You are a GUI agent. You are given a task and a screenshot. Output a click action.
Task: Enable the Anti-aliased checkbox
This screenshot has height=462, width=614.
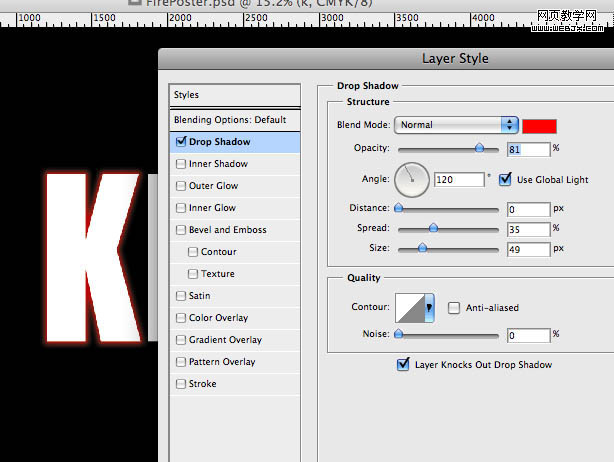pos(454,308)
